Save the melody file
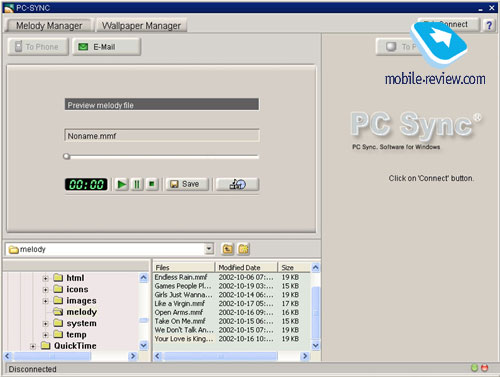The image size is (500, 377). pyautogui.click(x=187, y=184)
